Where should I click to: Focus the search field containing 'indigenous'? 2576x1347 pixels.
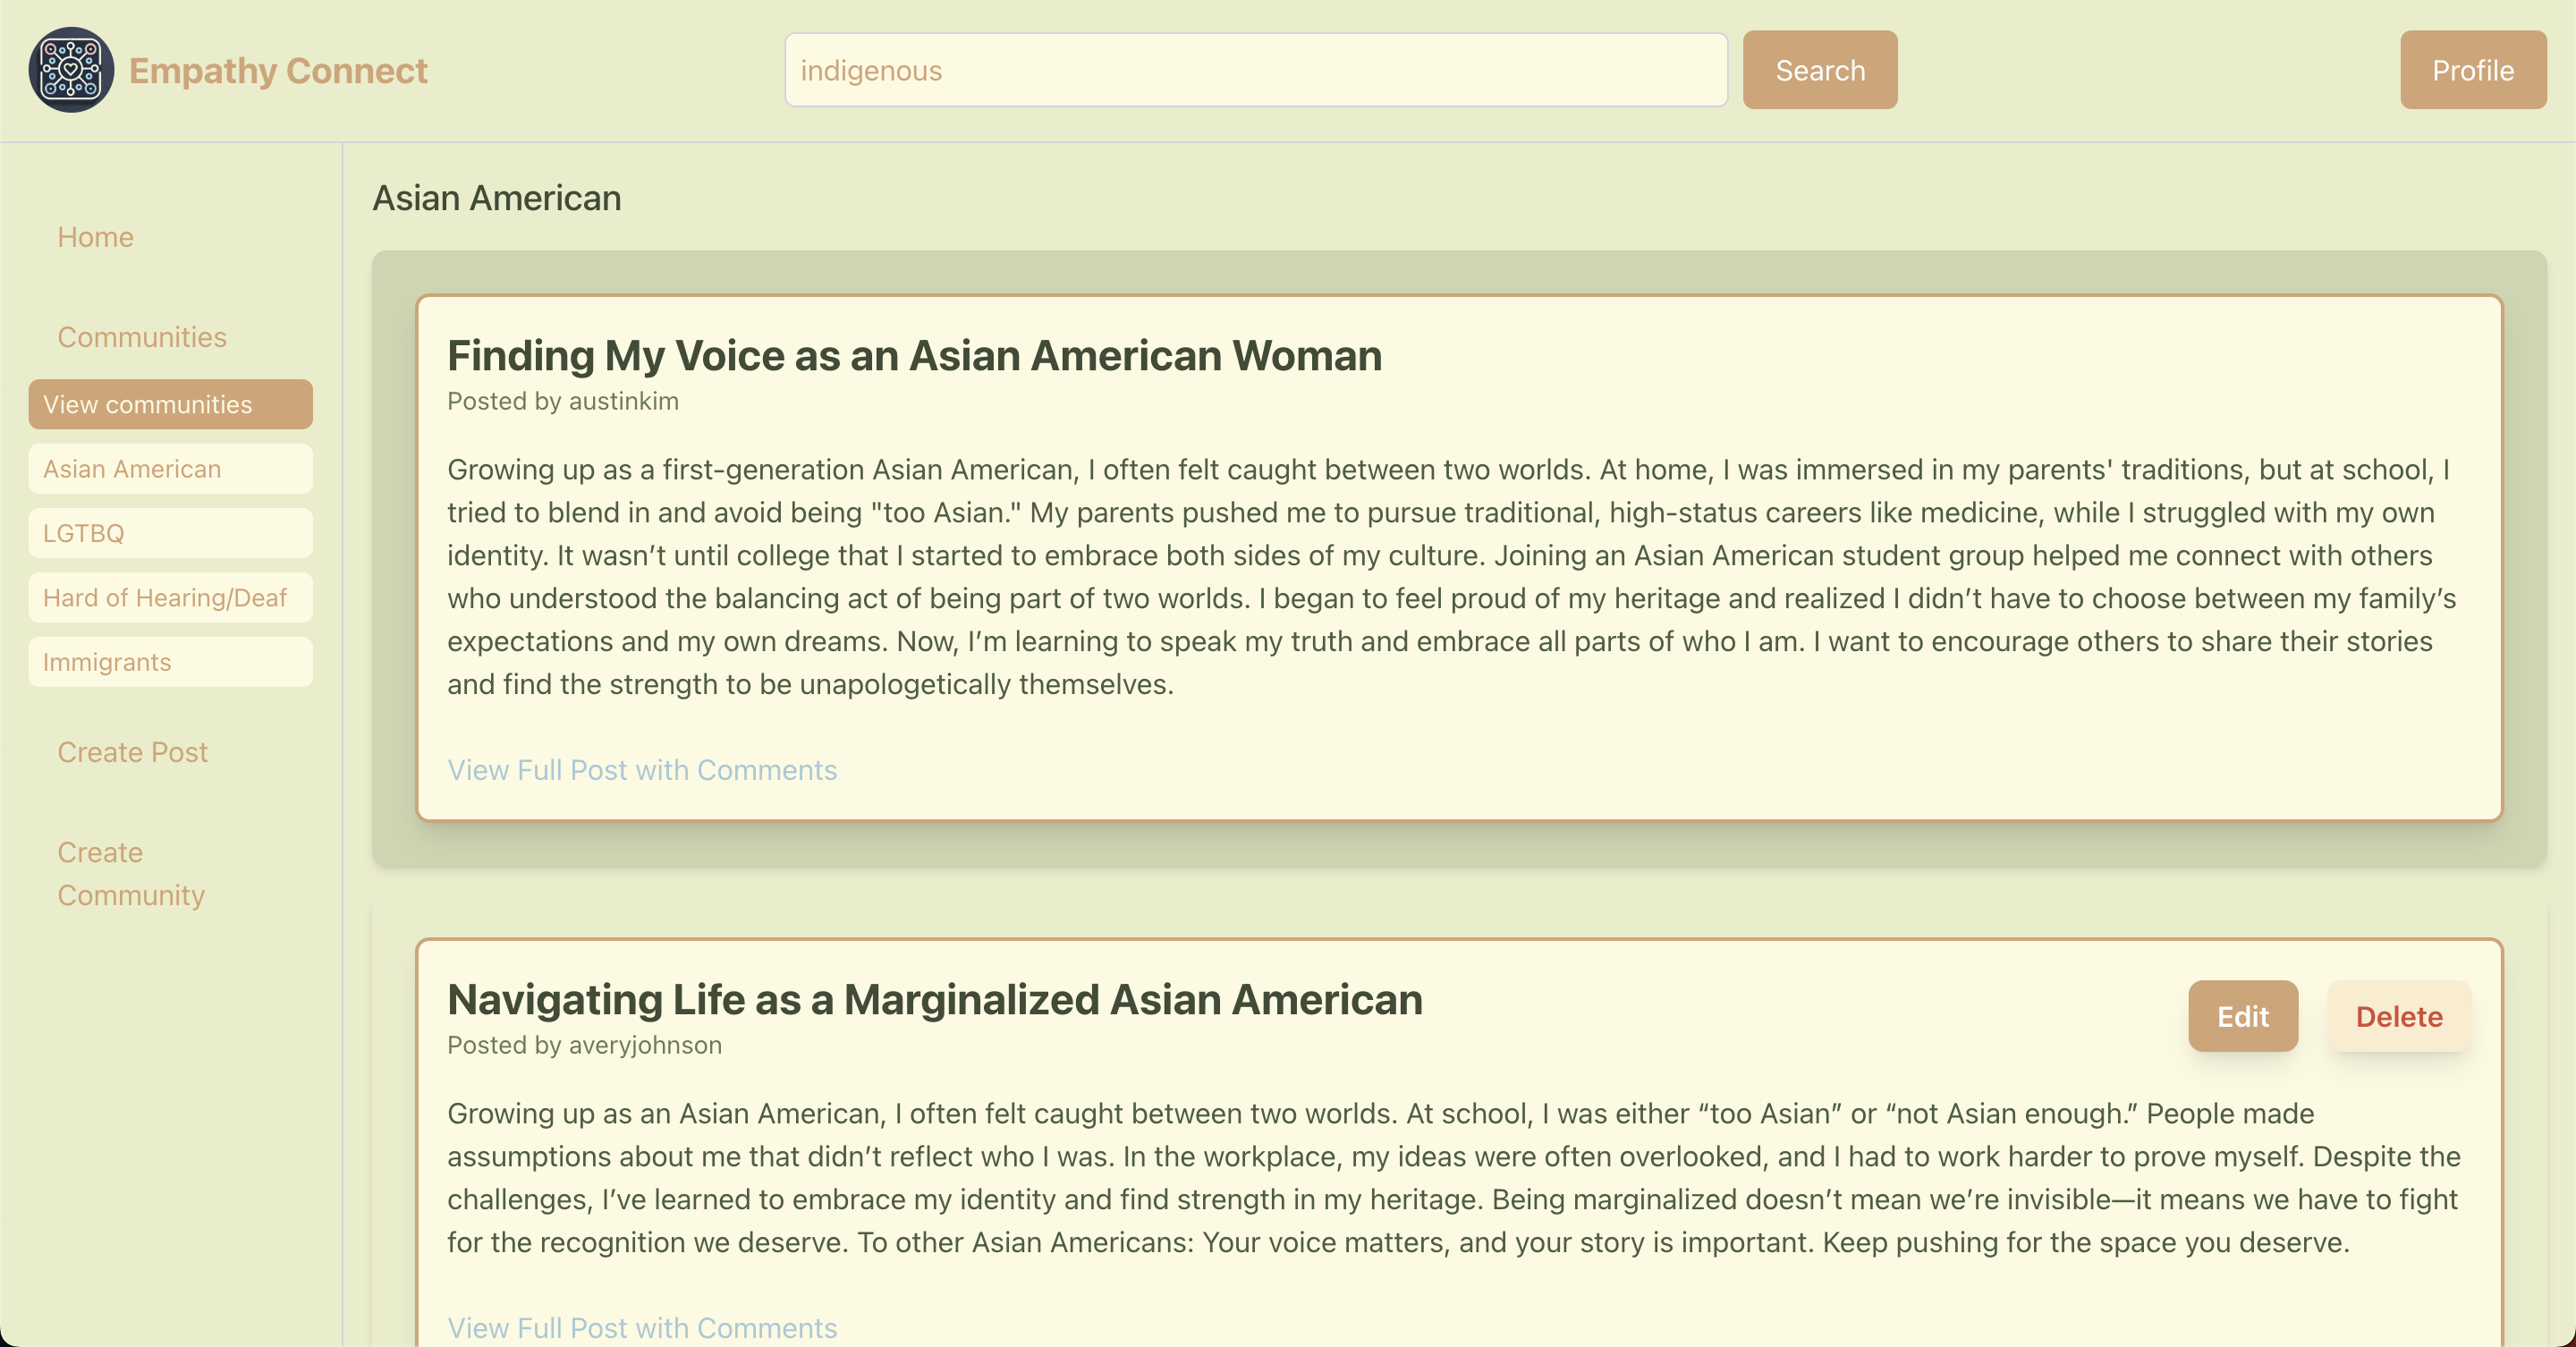pos(1255,70)
